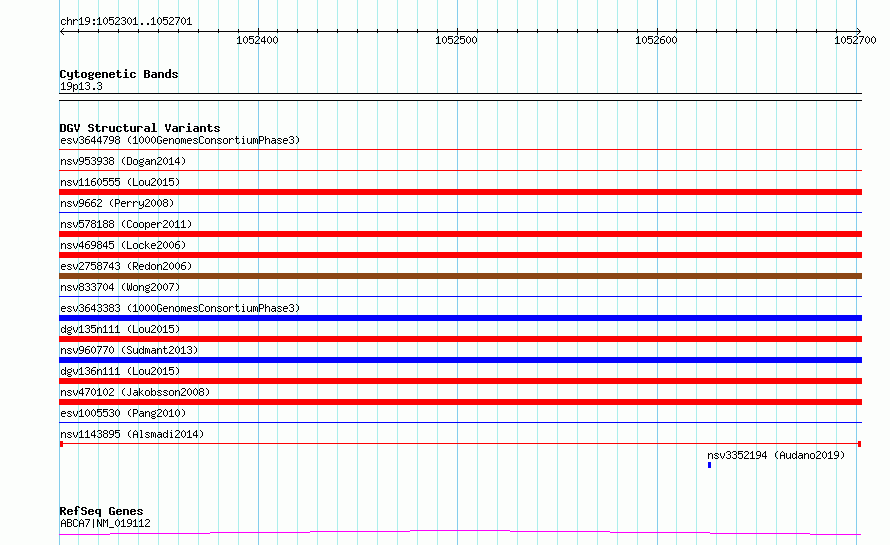890x545 pixels.
Task: Open variant nsv1143895 (Alsmadi2014)
Action: (x=132, y=434)
